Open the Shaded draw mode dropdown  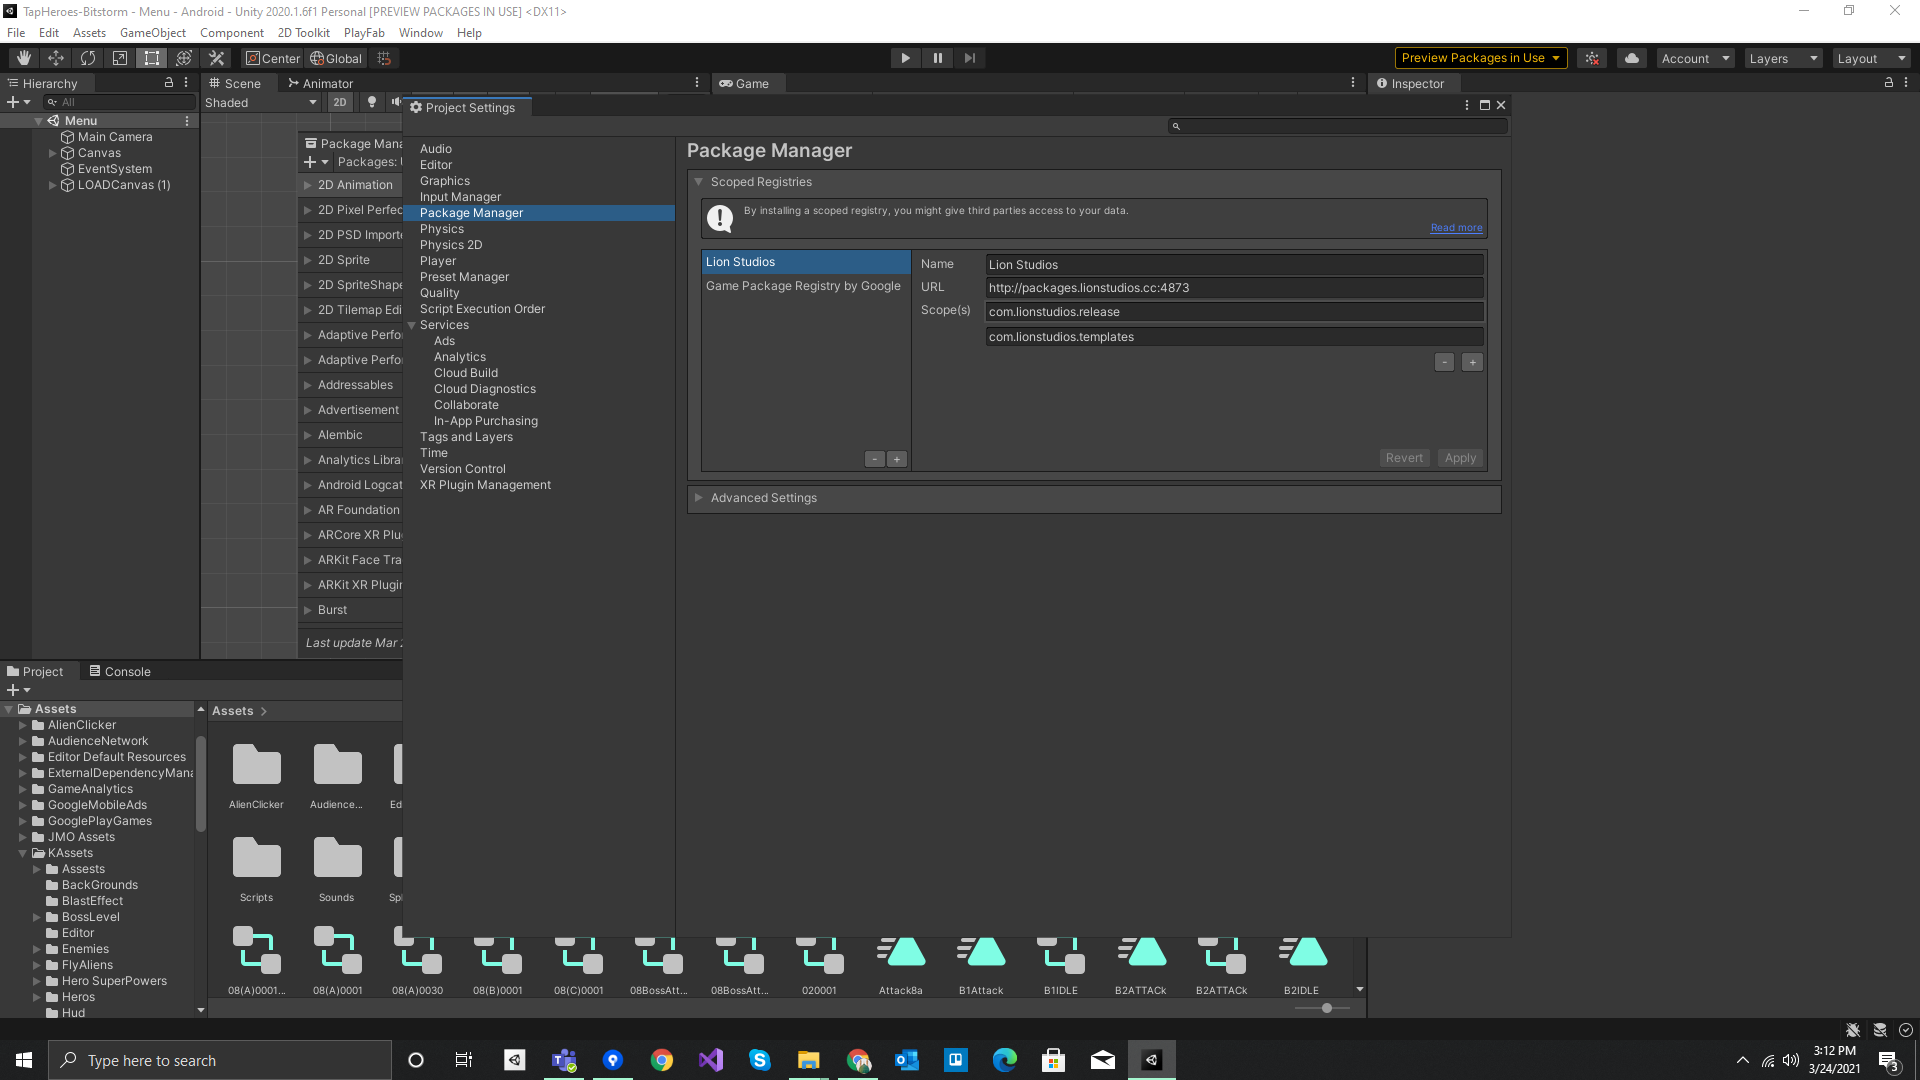coord(261,102)
